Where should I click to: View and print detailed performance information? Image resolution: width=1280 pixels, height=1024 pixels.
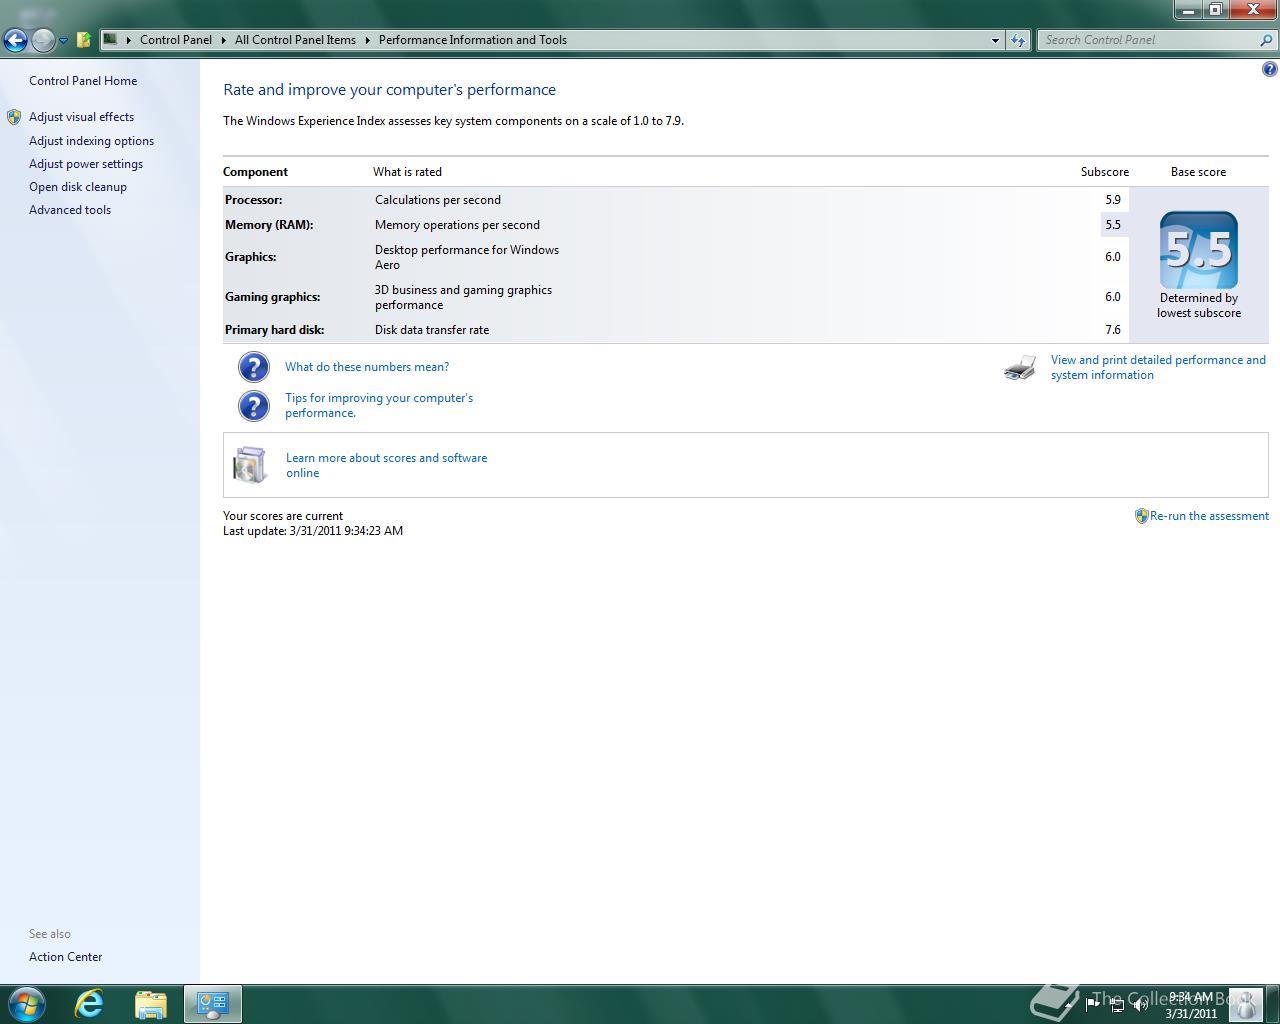click(1158, 367)
